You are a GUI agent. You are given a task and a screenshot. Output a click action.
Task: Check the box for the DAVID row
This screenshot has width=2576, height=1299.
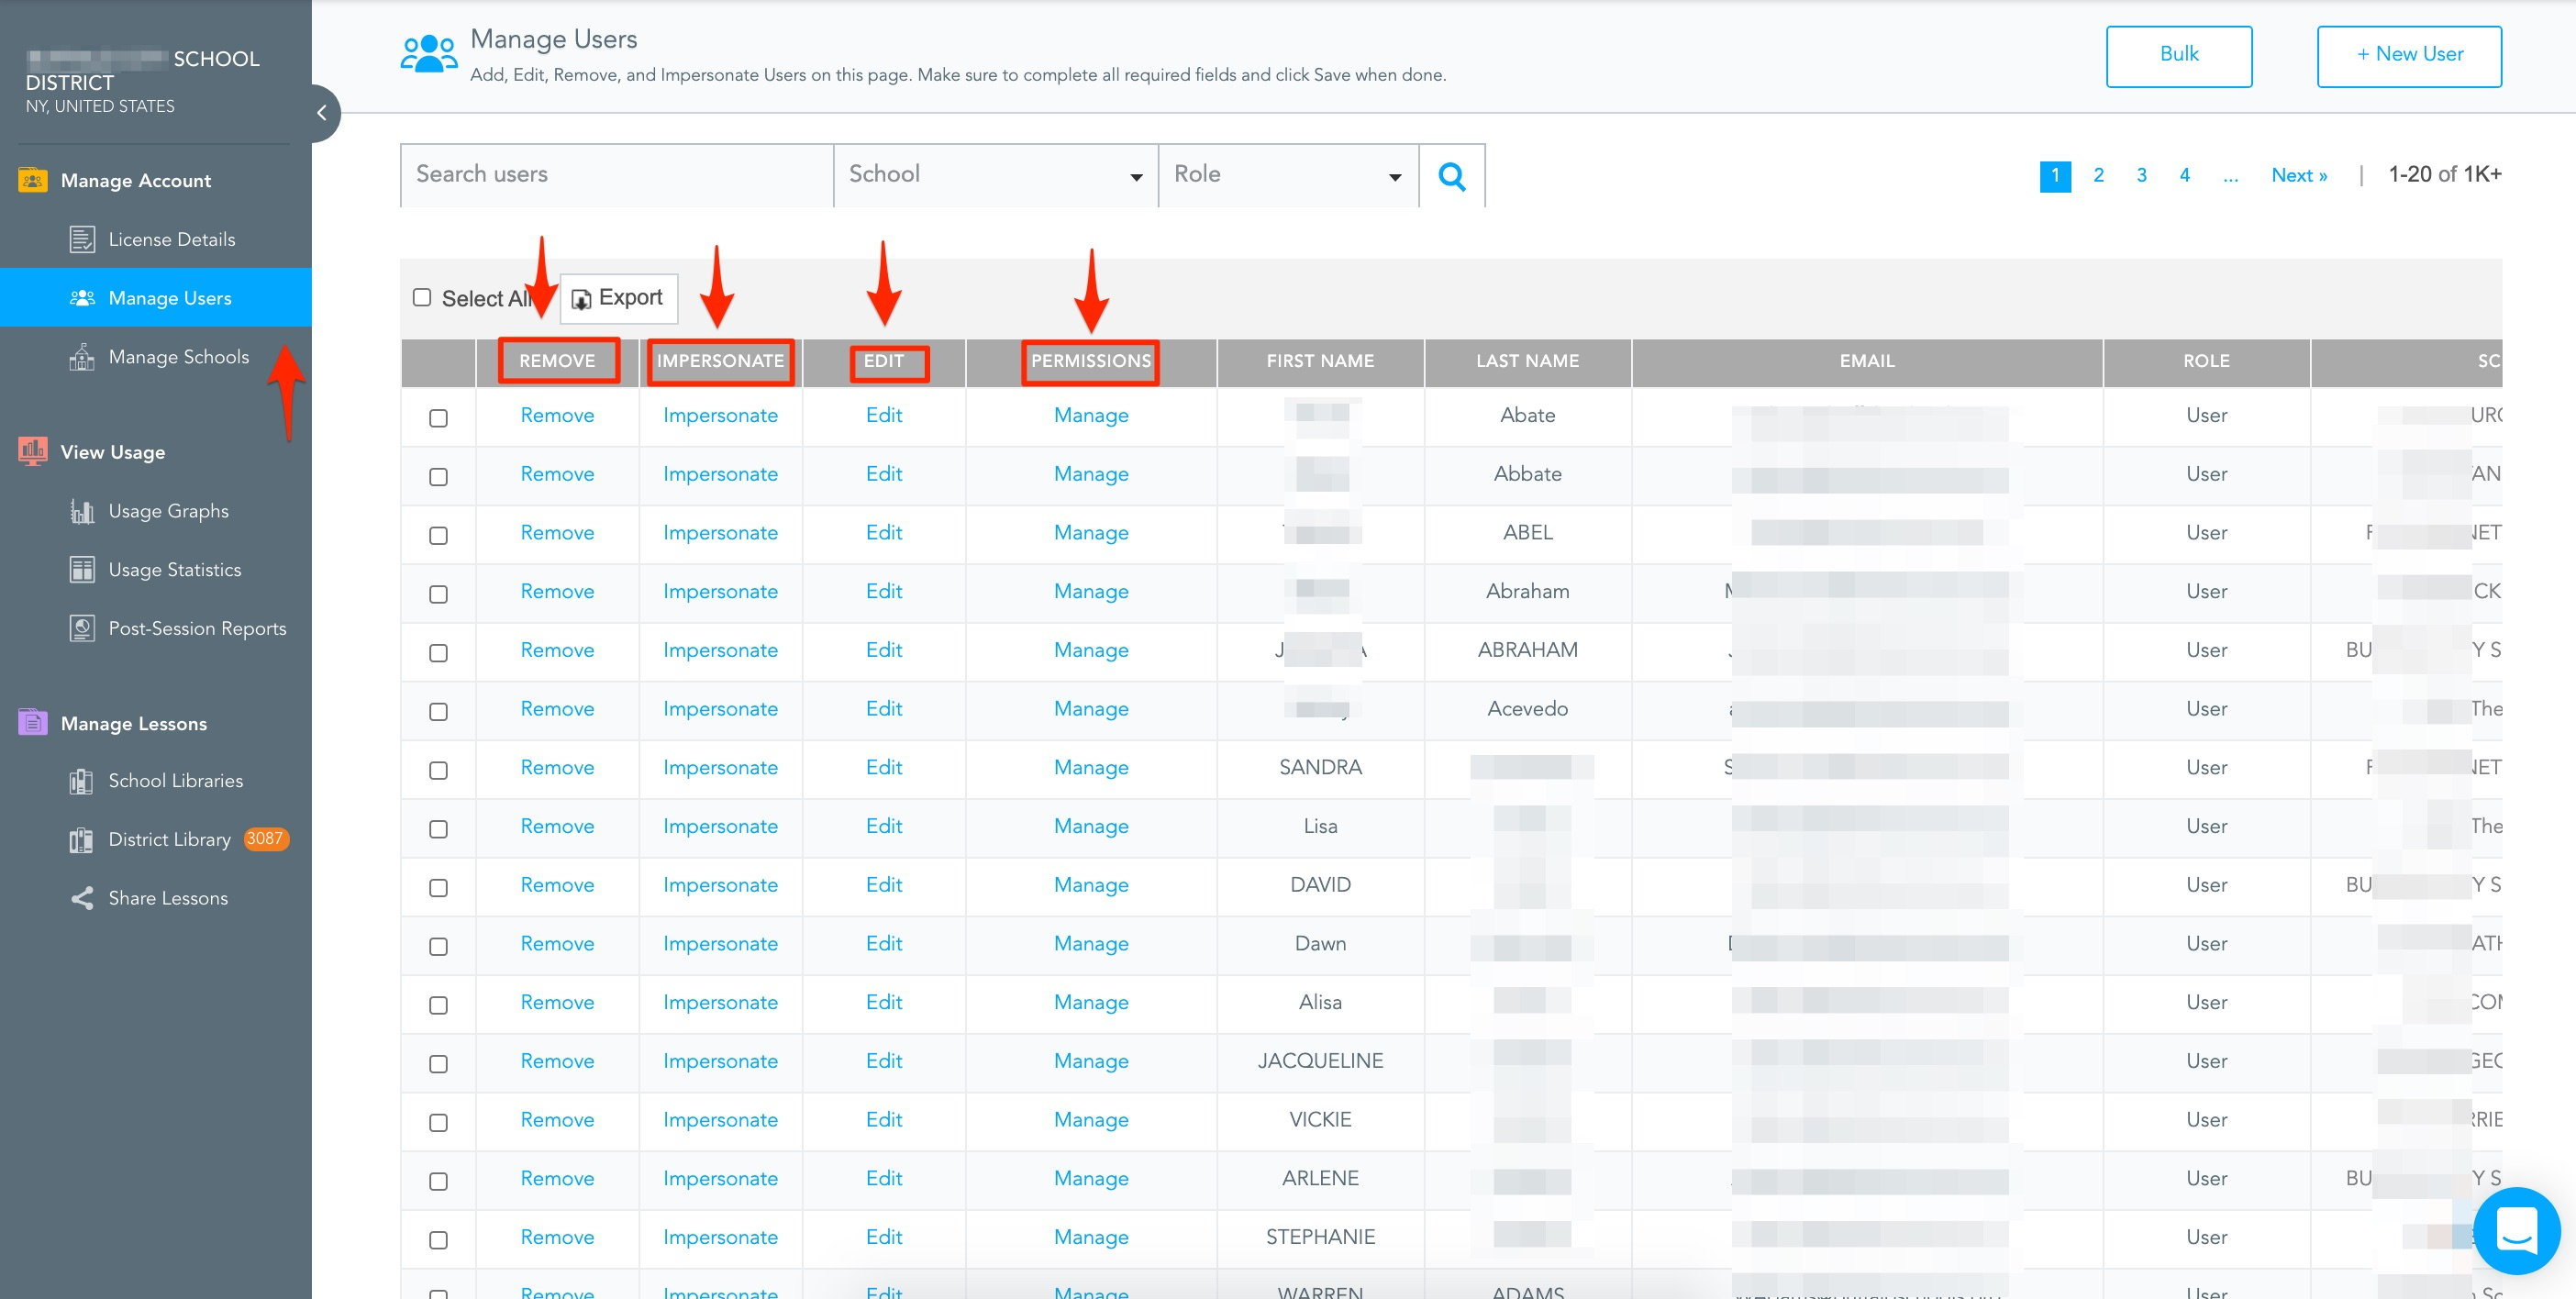[438, 888]
